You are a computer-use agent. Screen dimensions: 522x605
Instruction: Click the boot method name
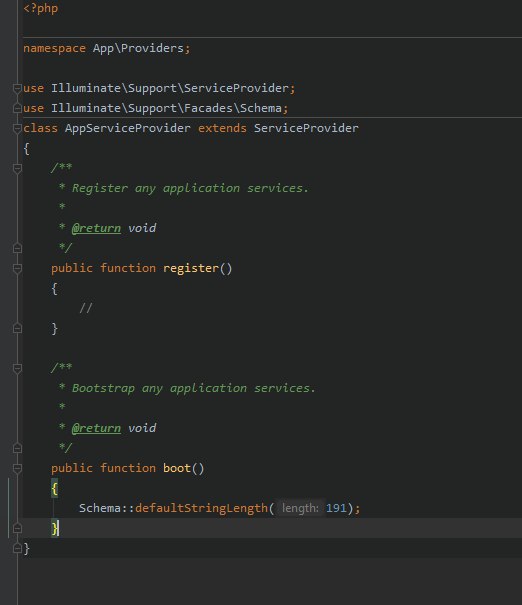coord(177,468)
